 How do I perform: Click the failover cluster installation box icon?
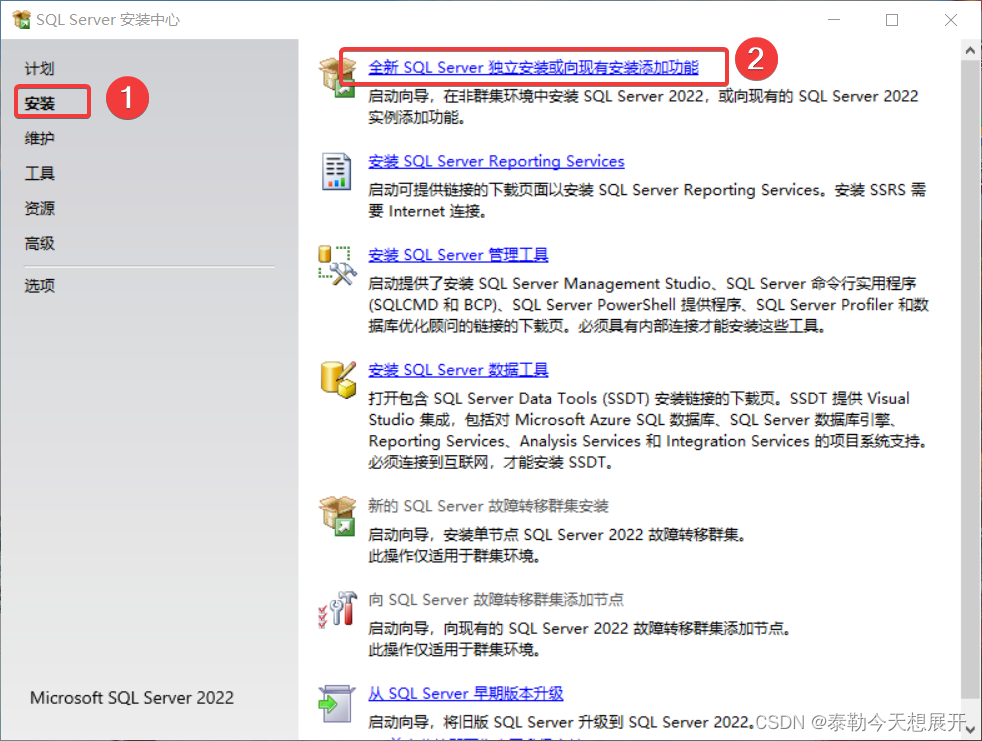(338, 516)
